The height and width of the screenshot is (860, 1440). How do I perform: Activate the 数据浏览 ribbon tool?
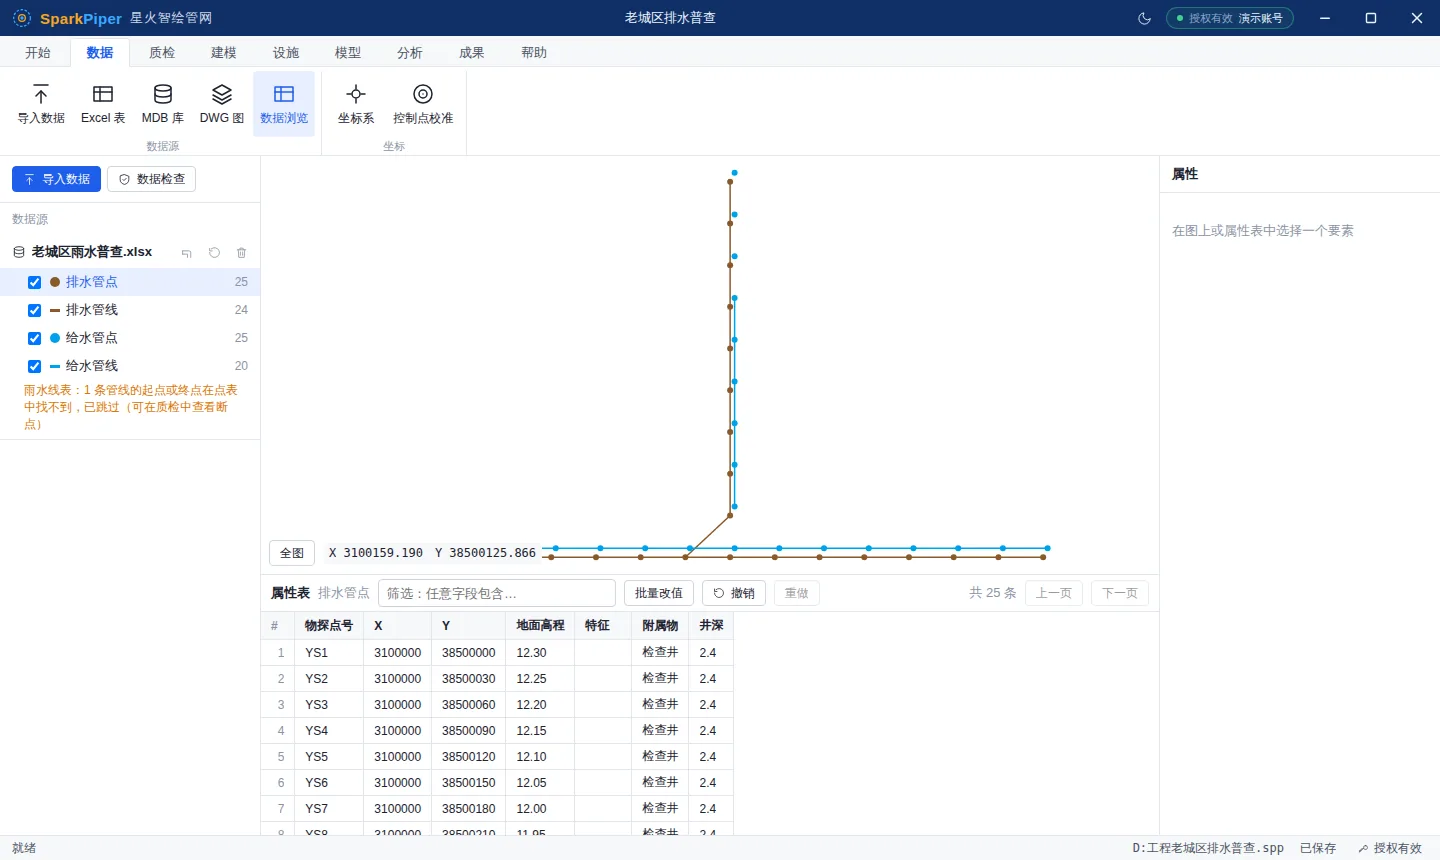coord(284,104)
